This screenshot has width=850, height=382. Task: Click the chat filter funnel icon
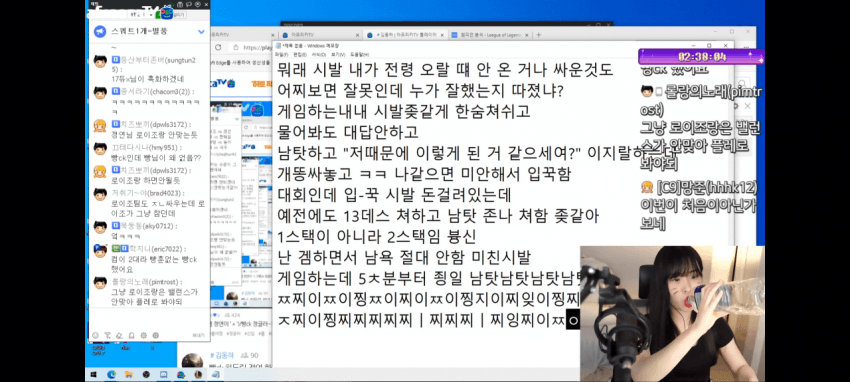click(107, 335)
